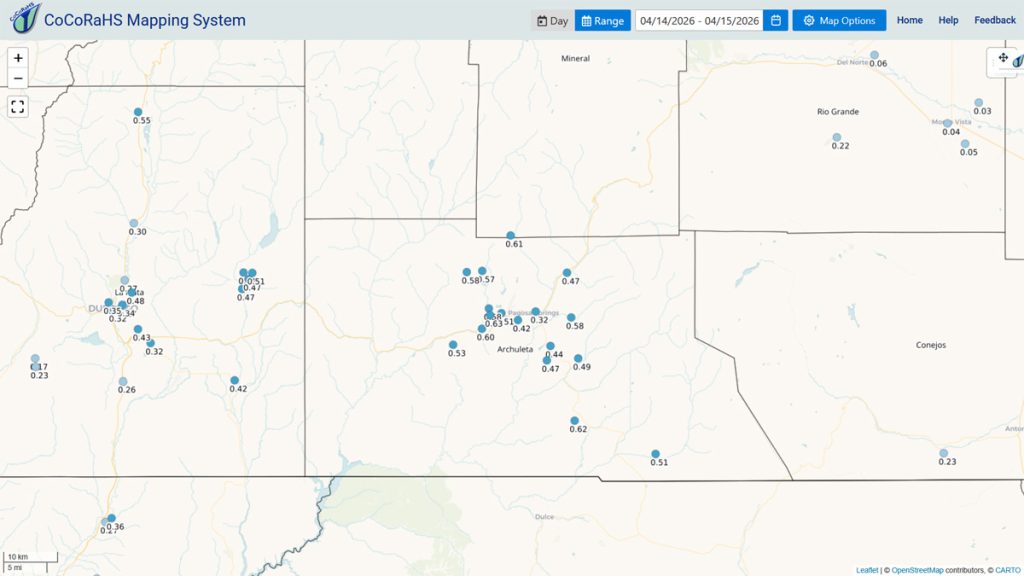1024x576 pixels.
Task: Select the station marker reading 0.49
Action: pos(578,359)
